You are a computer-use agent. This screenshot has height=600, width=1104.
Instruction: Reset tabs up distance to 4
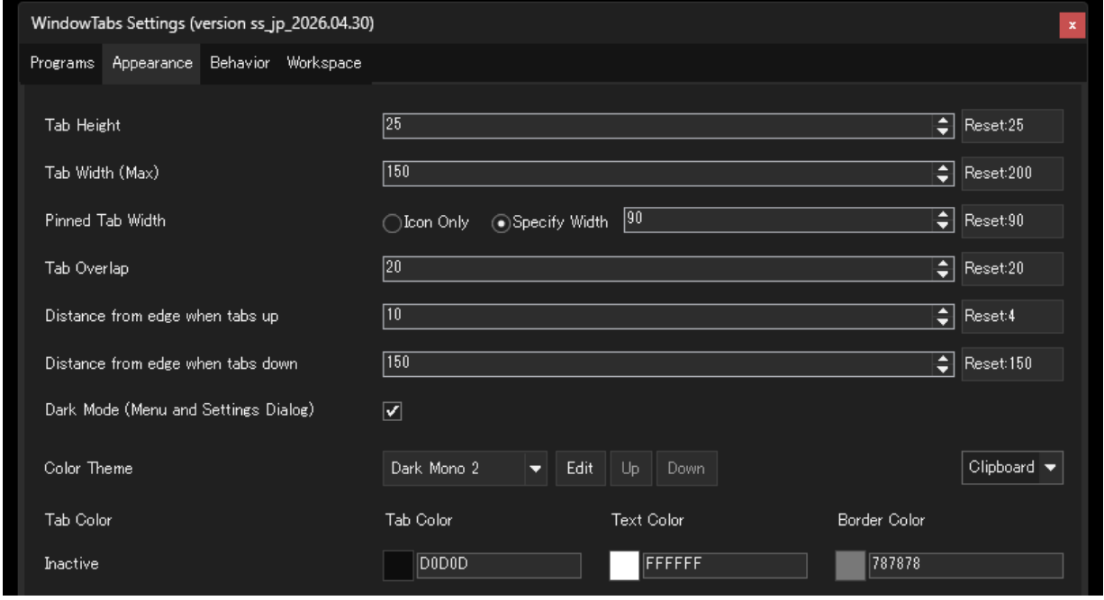(x=1012, y=316)
